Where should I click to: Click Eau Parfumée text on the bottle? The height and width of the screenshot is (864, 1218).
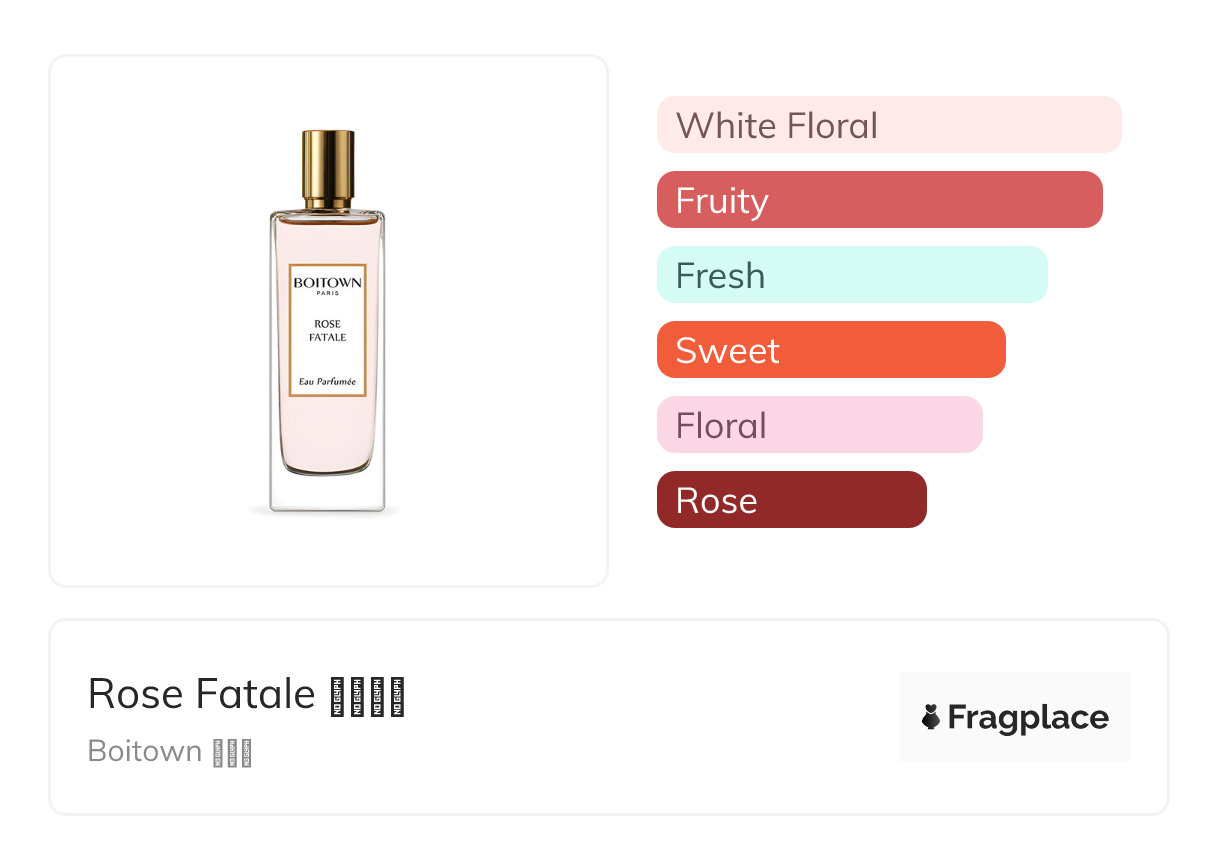tap(328, 381)
